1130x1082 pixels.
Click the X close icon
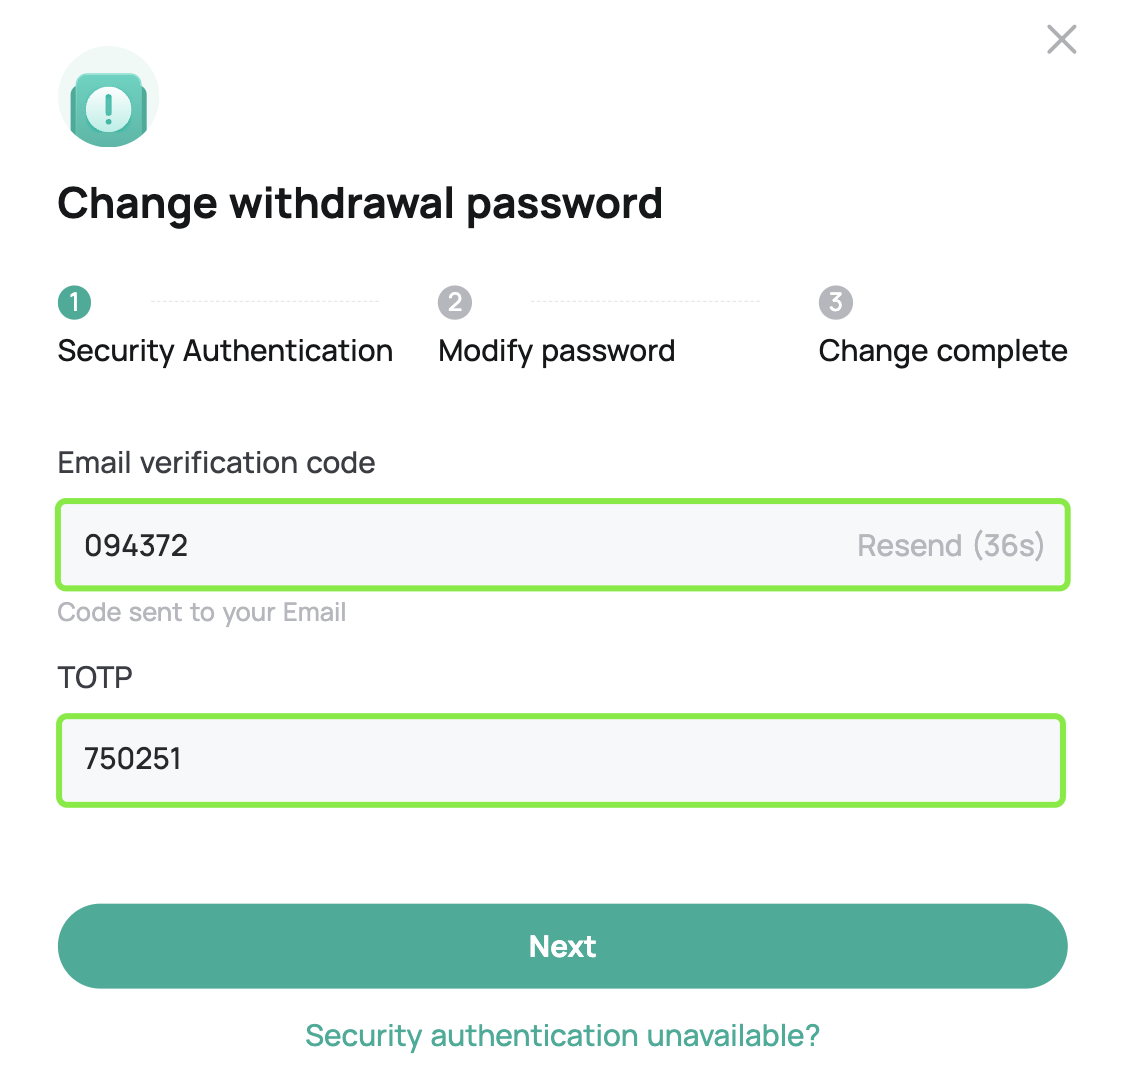[1060, 39]
